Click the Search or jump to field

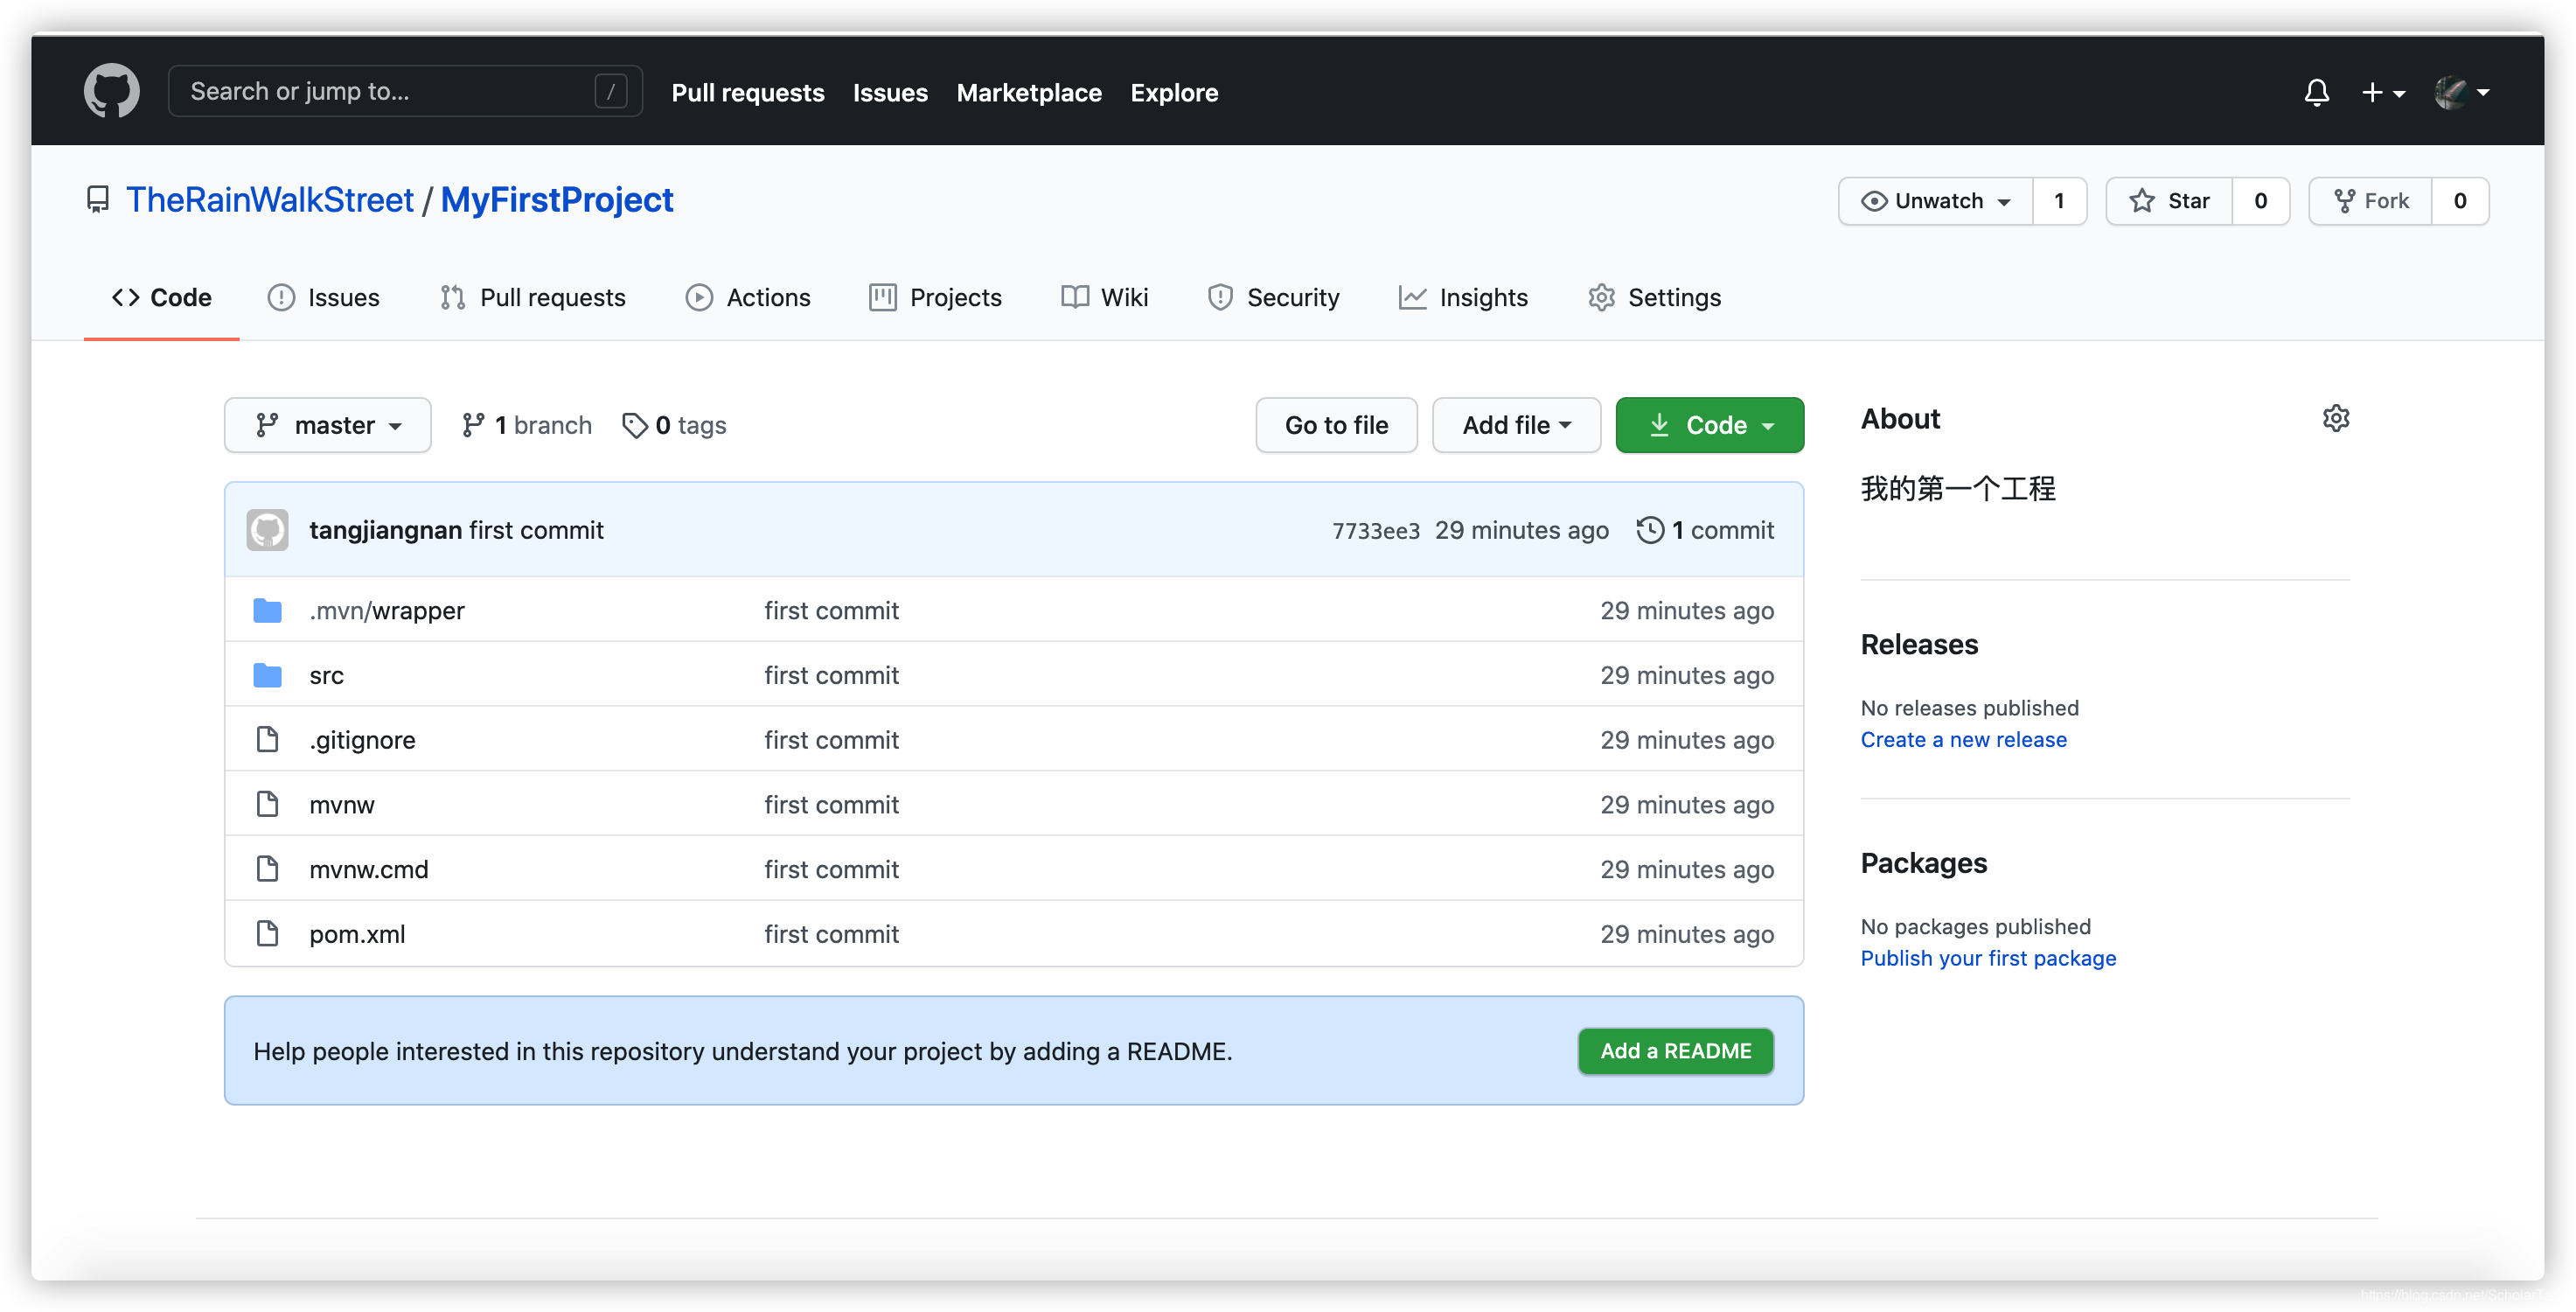tap(405, 91)
